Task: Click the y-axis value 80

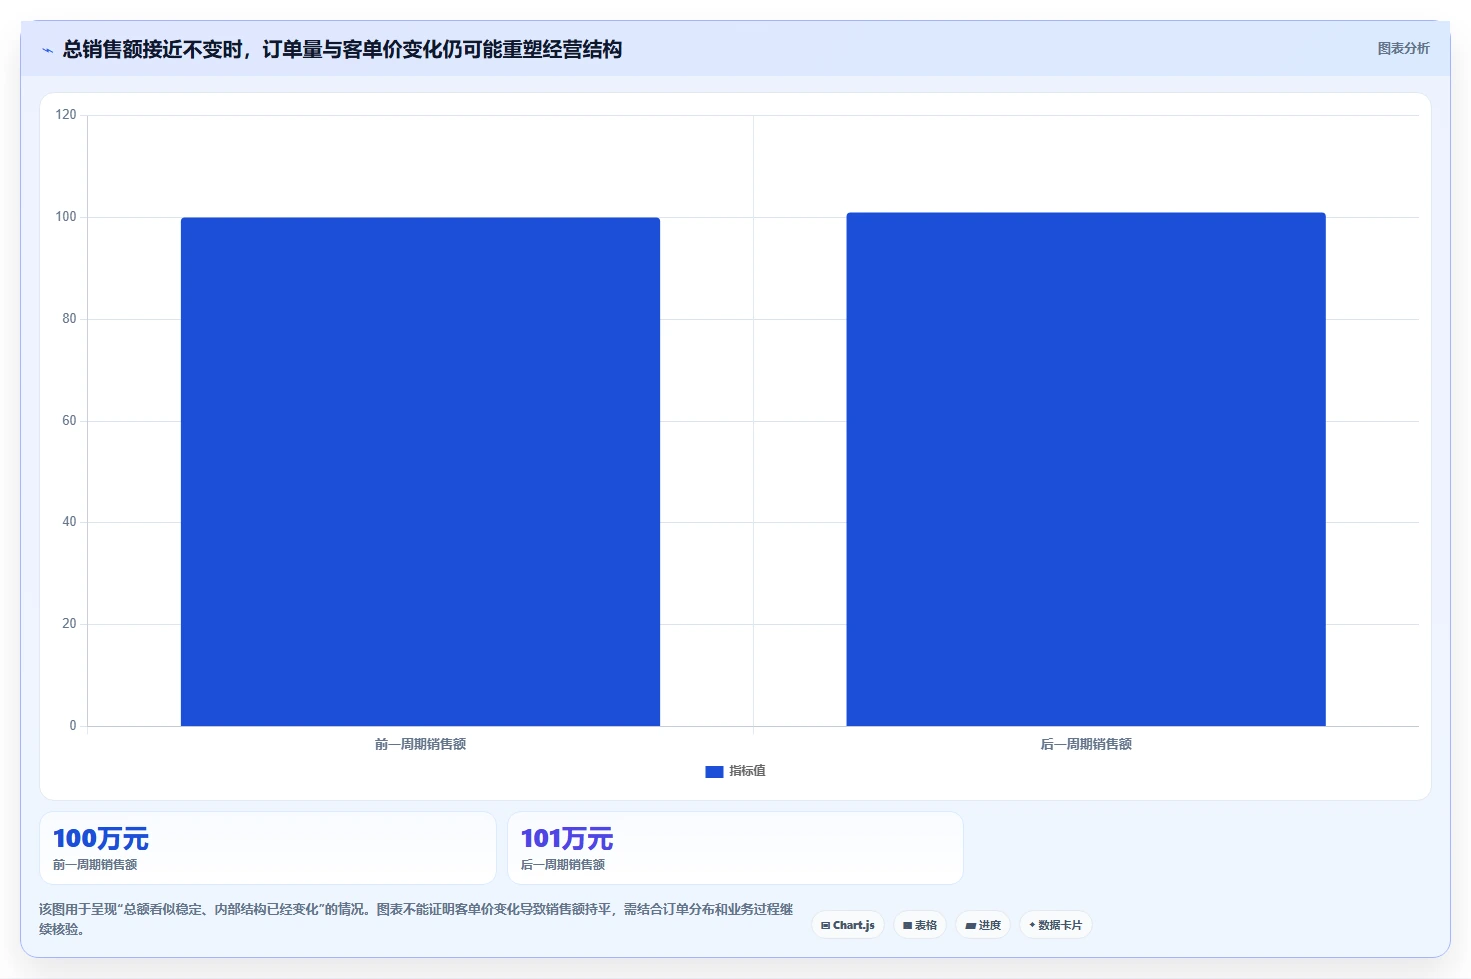Action: [69, 319]
